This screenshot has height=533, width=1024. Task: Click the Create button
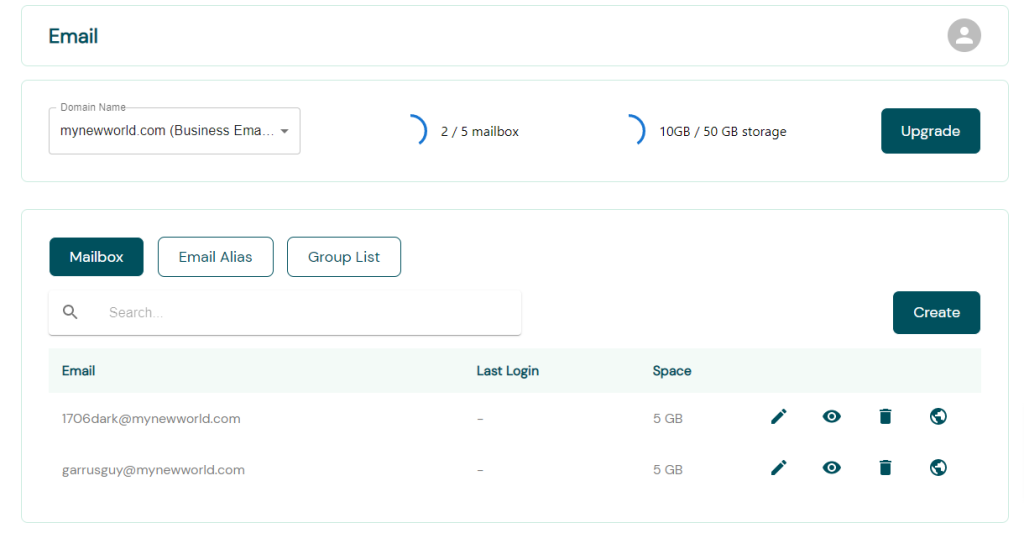(x=936, y=312)
